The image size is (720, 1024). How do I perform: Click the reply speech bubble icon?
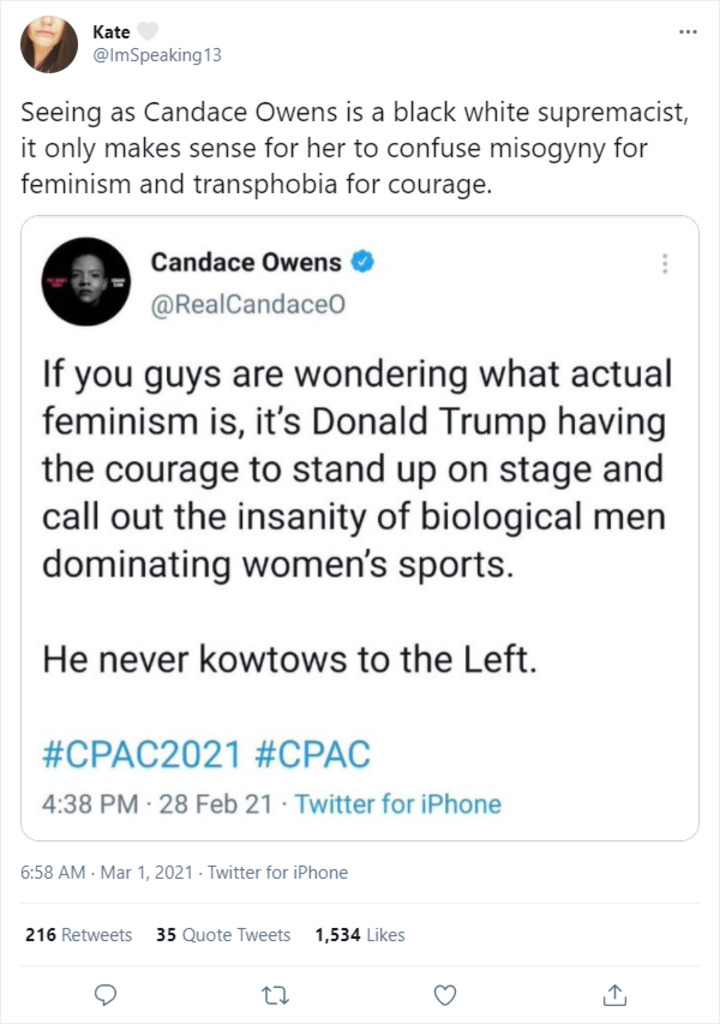(105, 994)
